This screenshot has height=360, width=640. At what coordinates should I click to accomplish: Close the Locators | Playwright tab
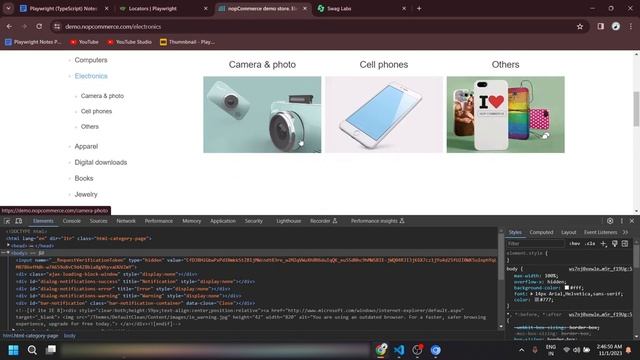coord(206,9)
